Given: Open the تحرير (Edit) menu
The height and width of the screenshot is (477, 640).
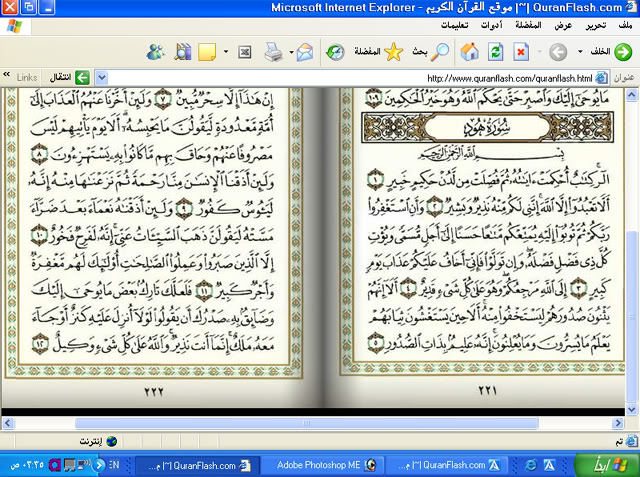Looking at the screenshot, I should (596, 26).
